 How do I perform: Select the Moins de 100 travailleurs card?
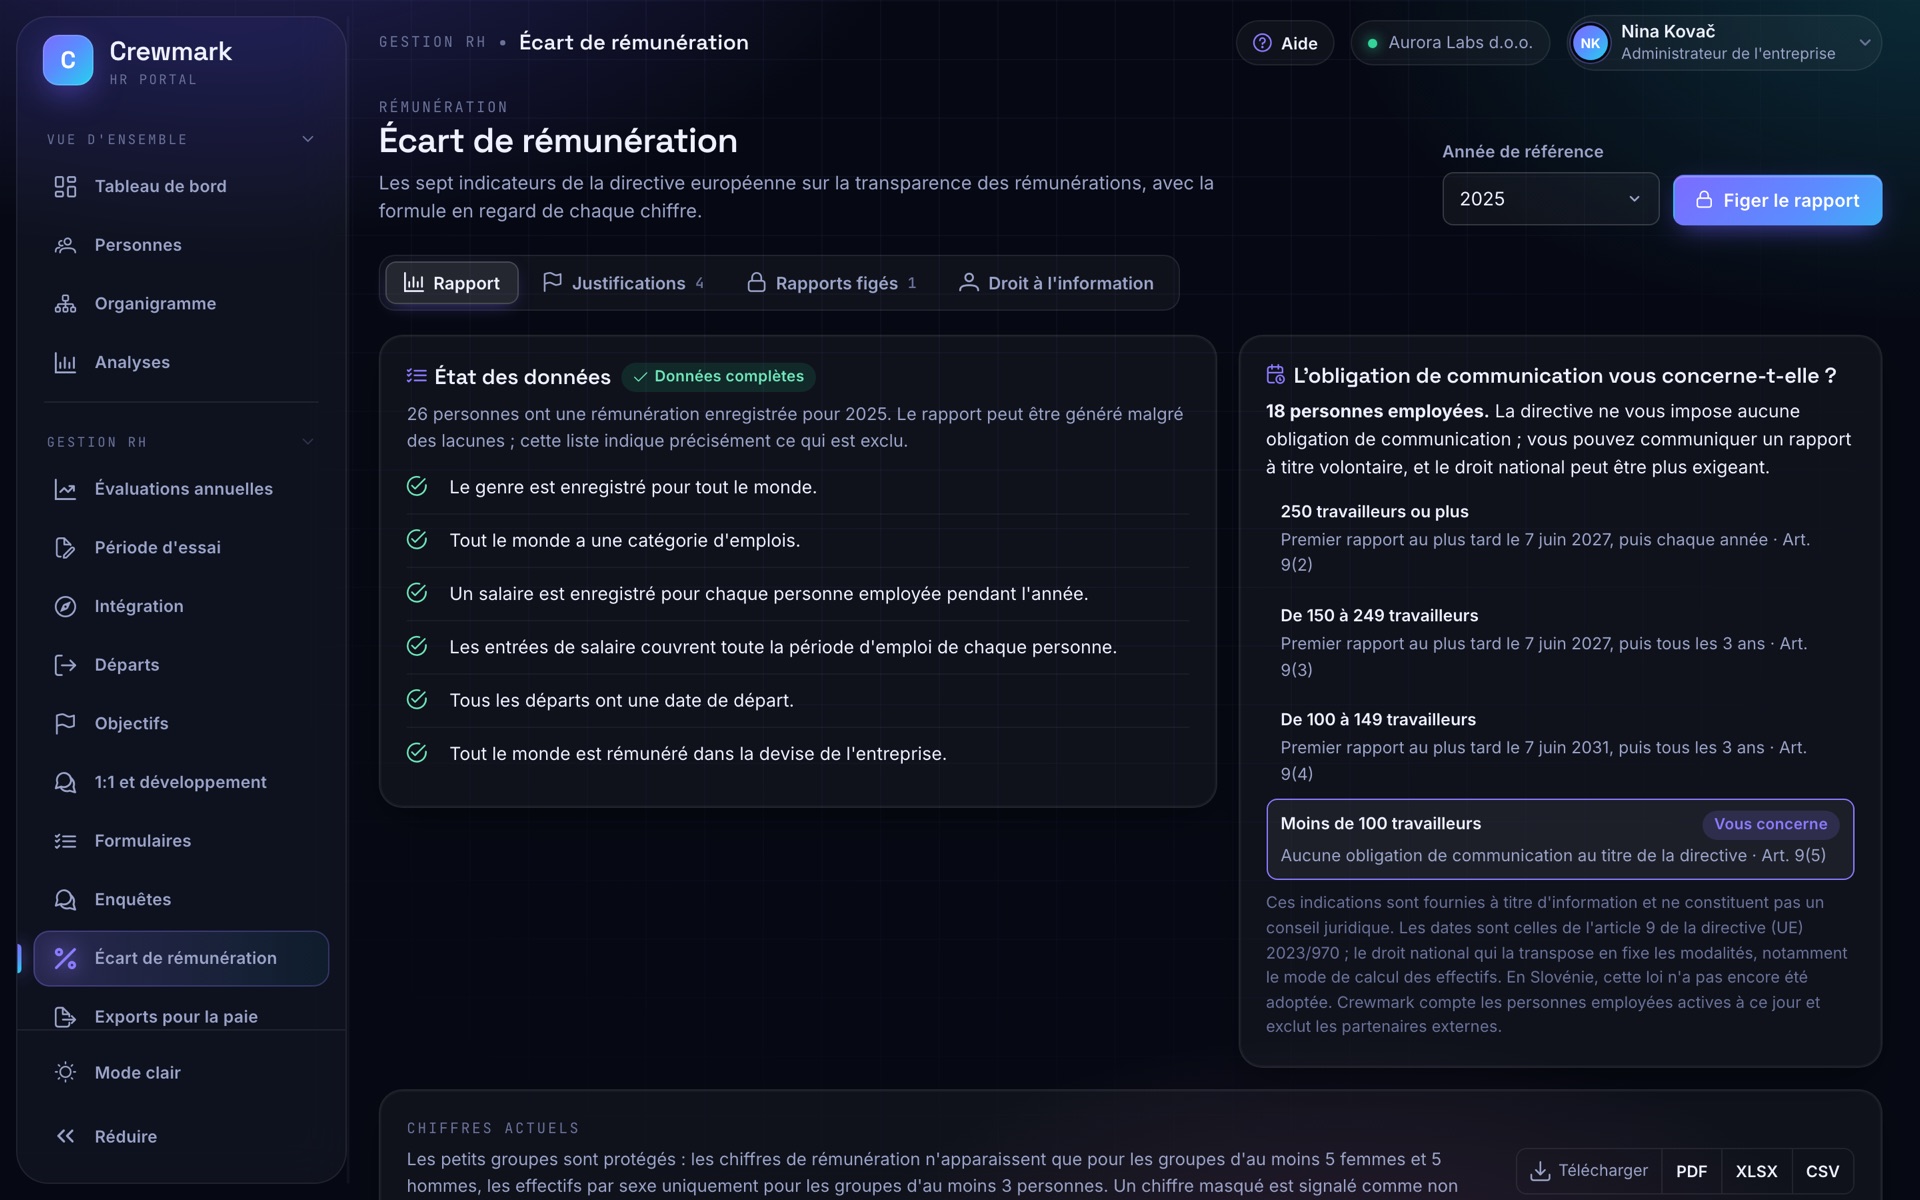[x=1559, y=839]
